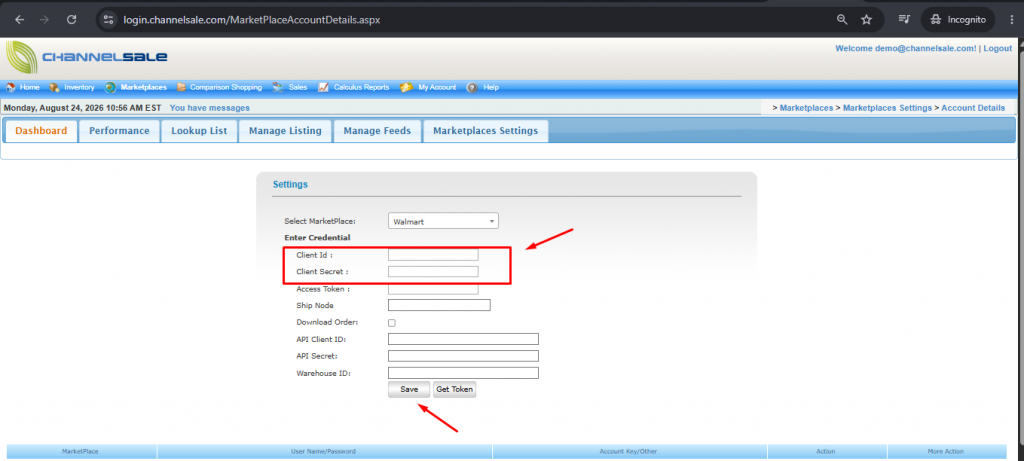Switch to the Manage Feeds tab
The height and width of the screenshot is (461, 1024).
(x=377, y=131)
